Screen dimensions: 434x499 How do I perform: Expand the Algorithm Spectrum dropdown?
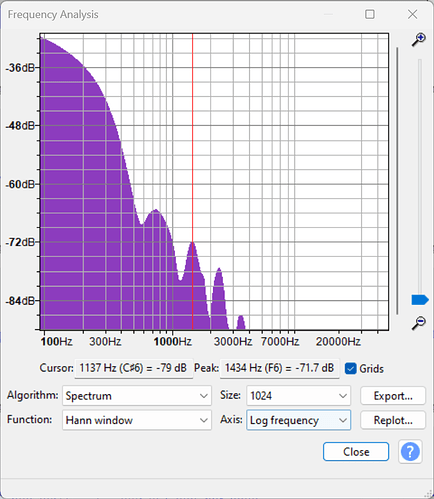137,396
